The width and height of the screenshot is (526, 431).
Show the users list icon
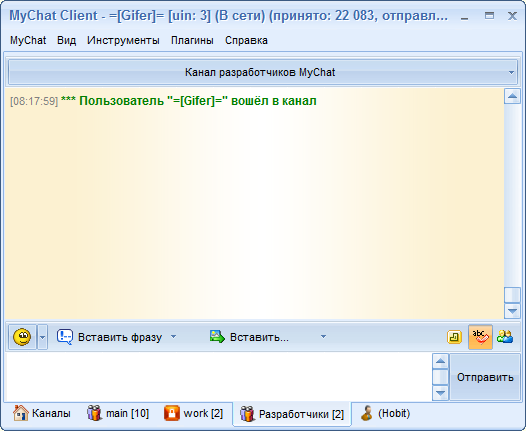[505, 337]
